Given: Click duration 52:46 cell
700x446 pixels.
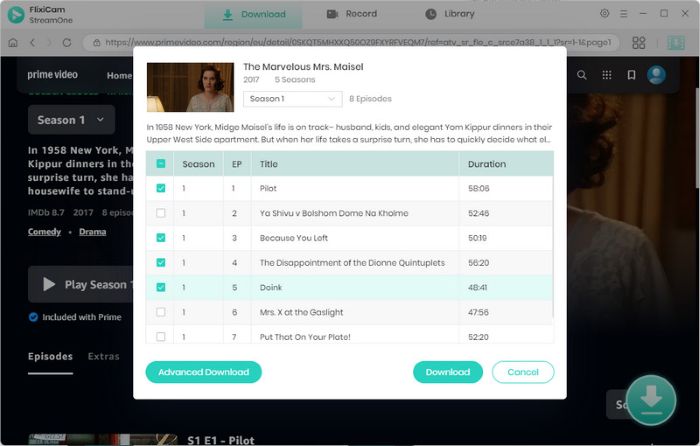Looking at the screenshot, I should click(x=505, y=213).
